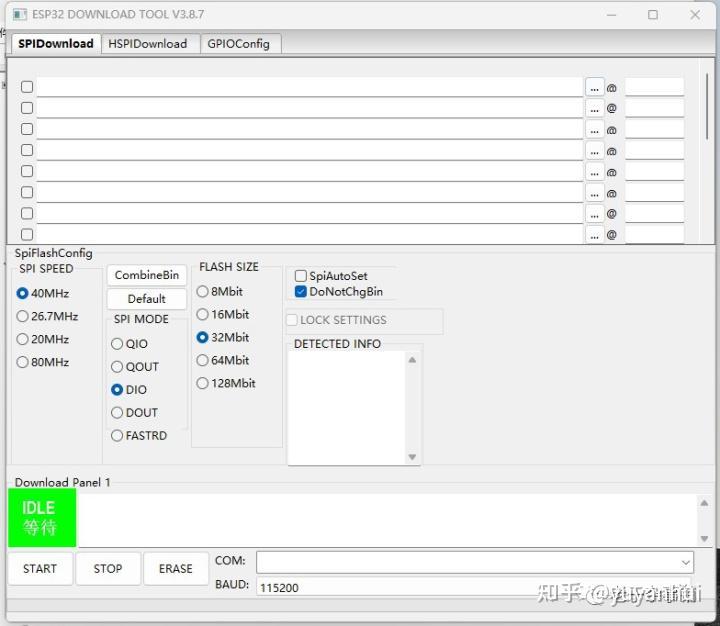Tick the second firmware file checkbox

(x=27, y=108)
